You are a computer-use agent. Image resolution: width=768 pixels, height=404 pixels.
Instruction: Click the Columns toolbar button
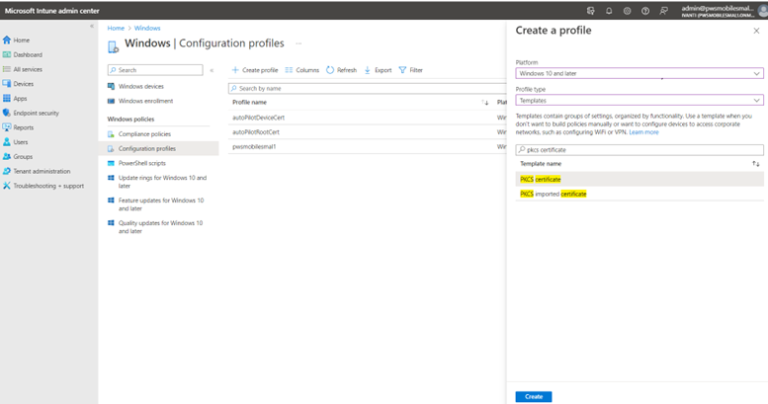(x=302, y=70)
